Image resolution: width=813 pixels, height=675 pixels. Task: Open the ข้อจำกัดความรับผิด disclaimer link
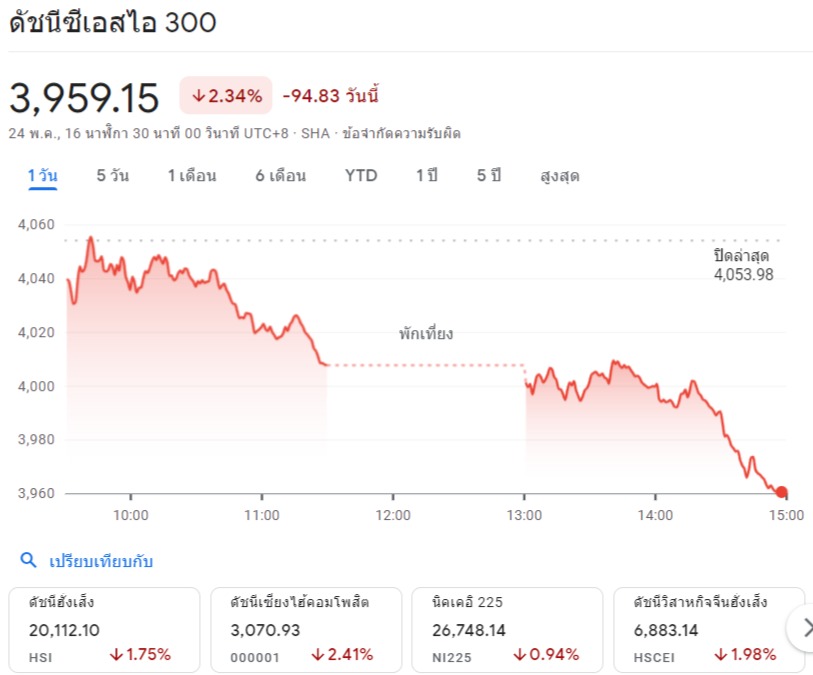[401, 133]
